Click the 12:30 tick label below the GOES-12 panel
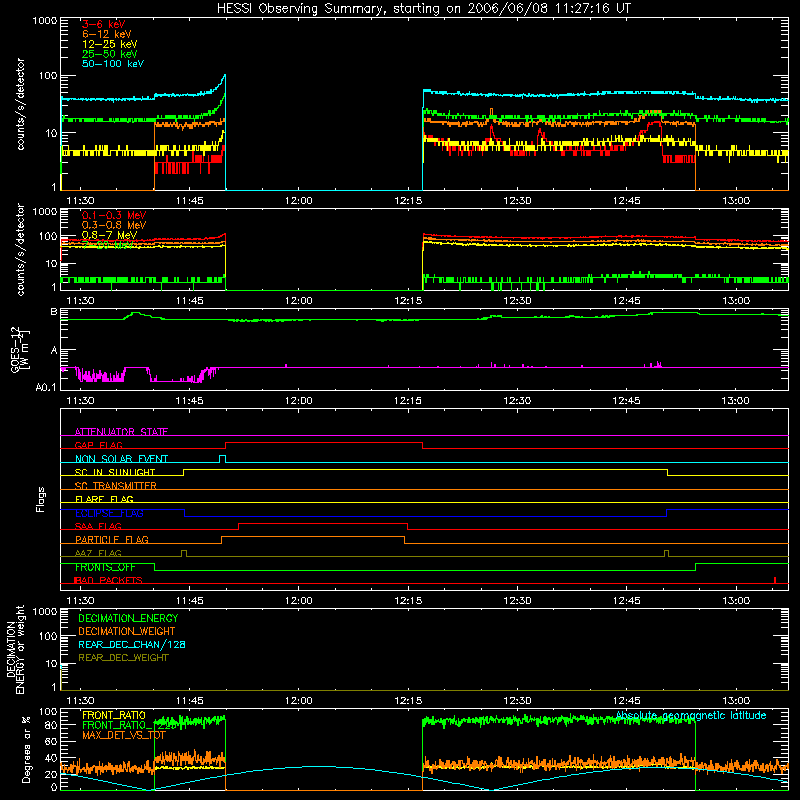The image size is (800, 800). click(x=517, y=401)
